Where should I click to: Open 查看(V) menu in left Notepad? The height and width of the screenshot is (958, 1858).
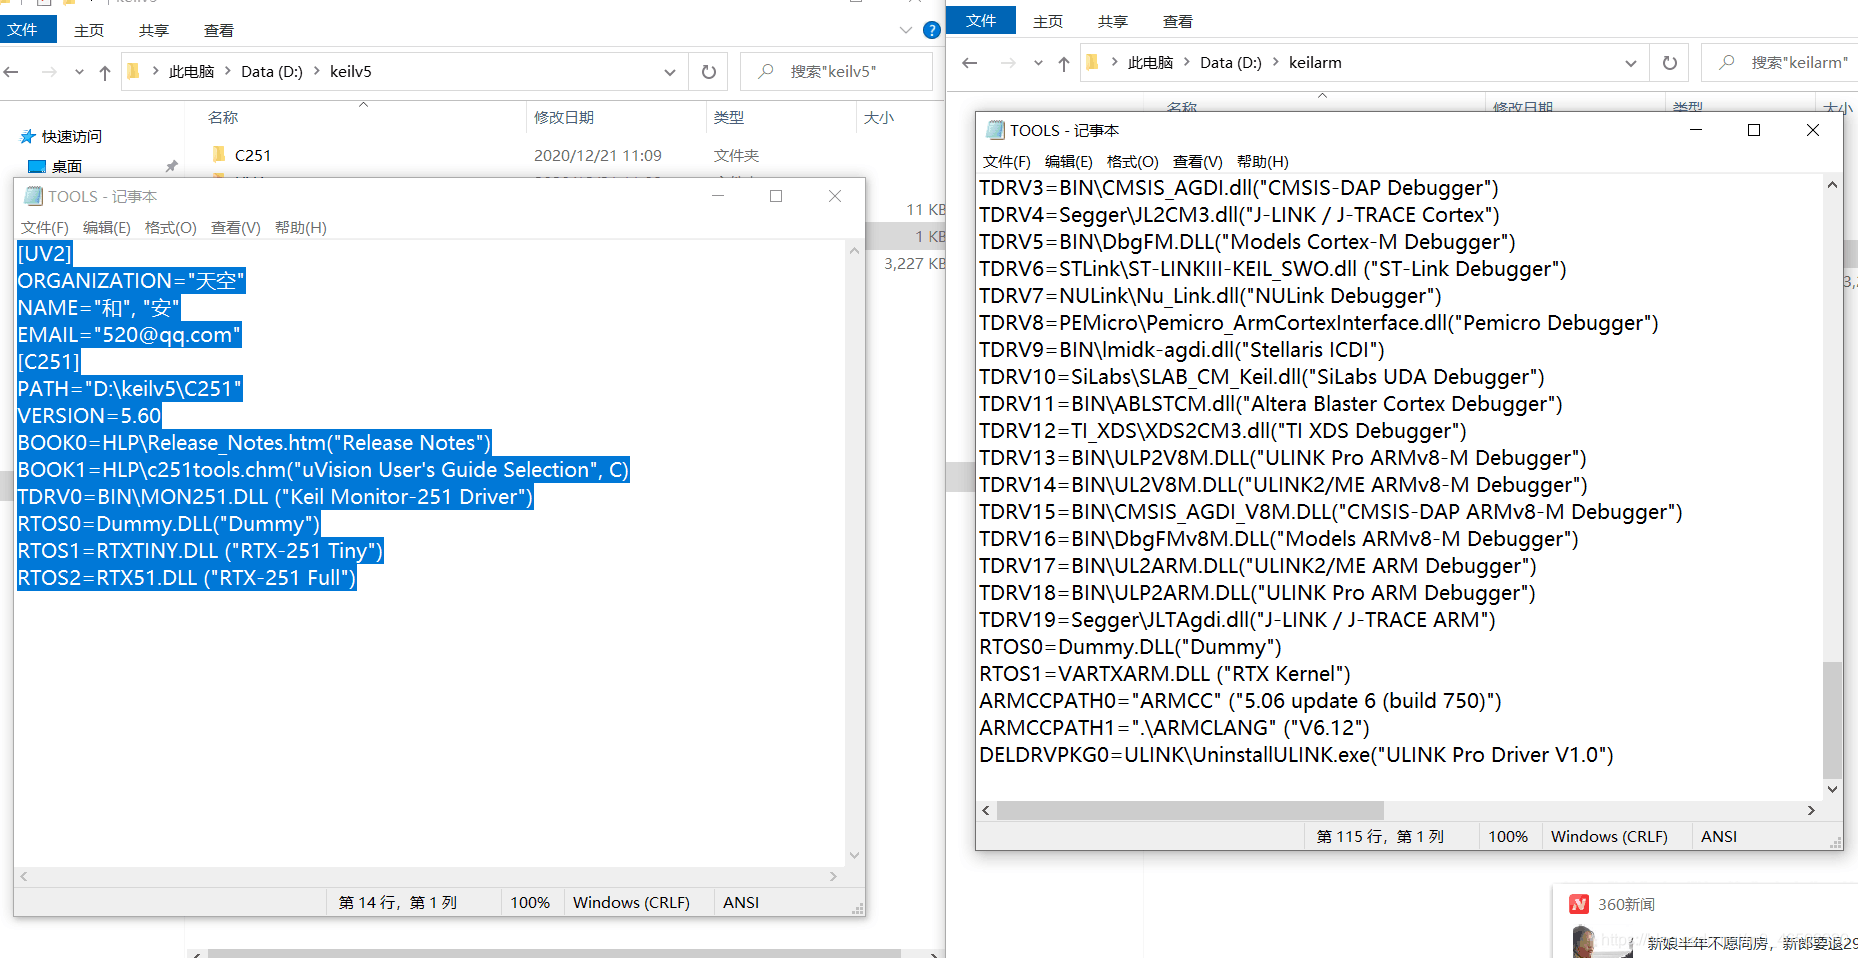coord(236,228)
